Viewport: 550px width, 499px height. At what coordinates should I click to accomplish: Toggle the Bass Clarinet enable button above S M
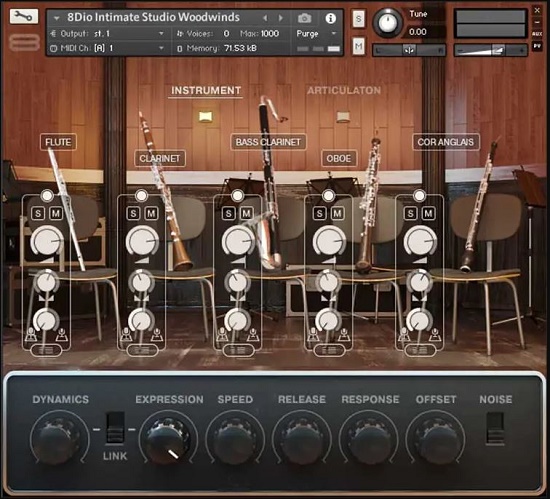point(237,195)
